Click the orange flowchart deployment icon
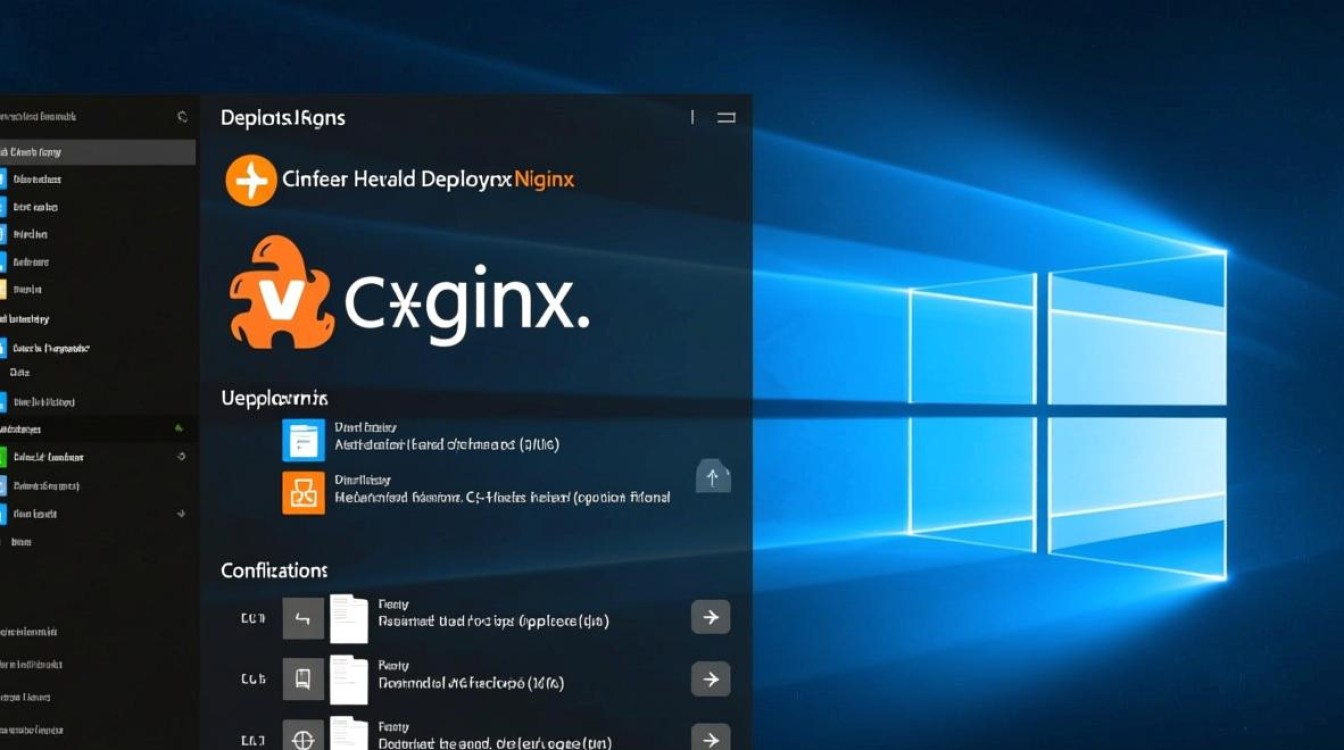This screenshot has width=1344, height=750. 303,493
